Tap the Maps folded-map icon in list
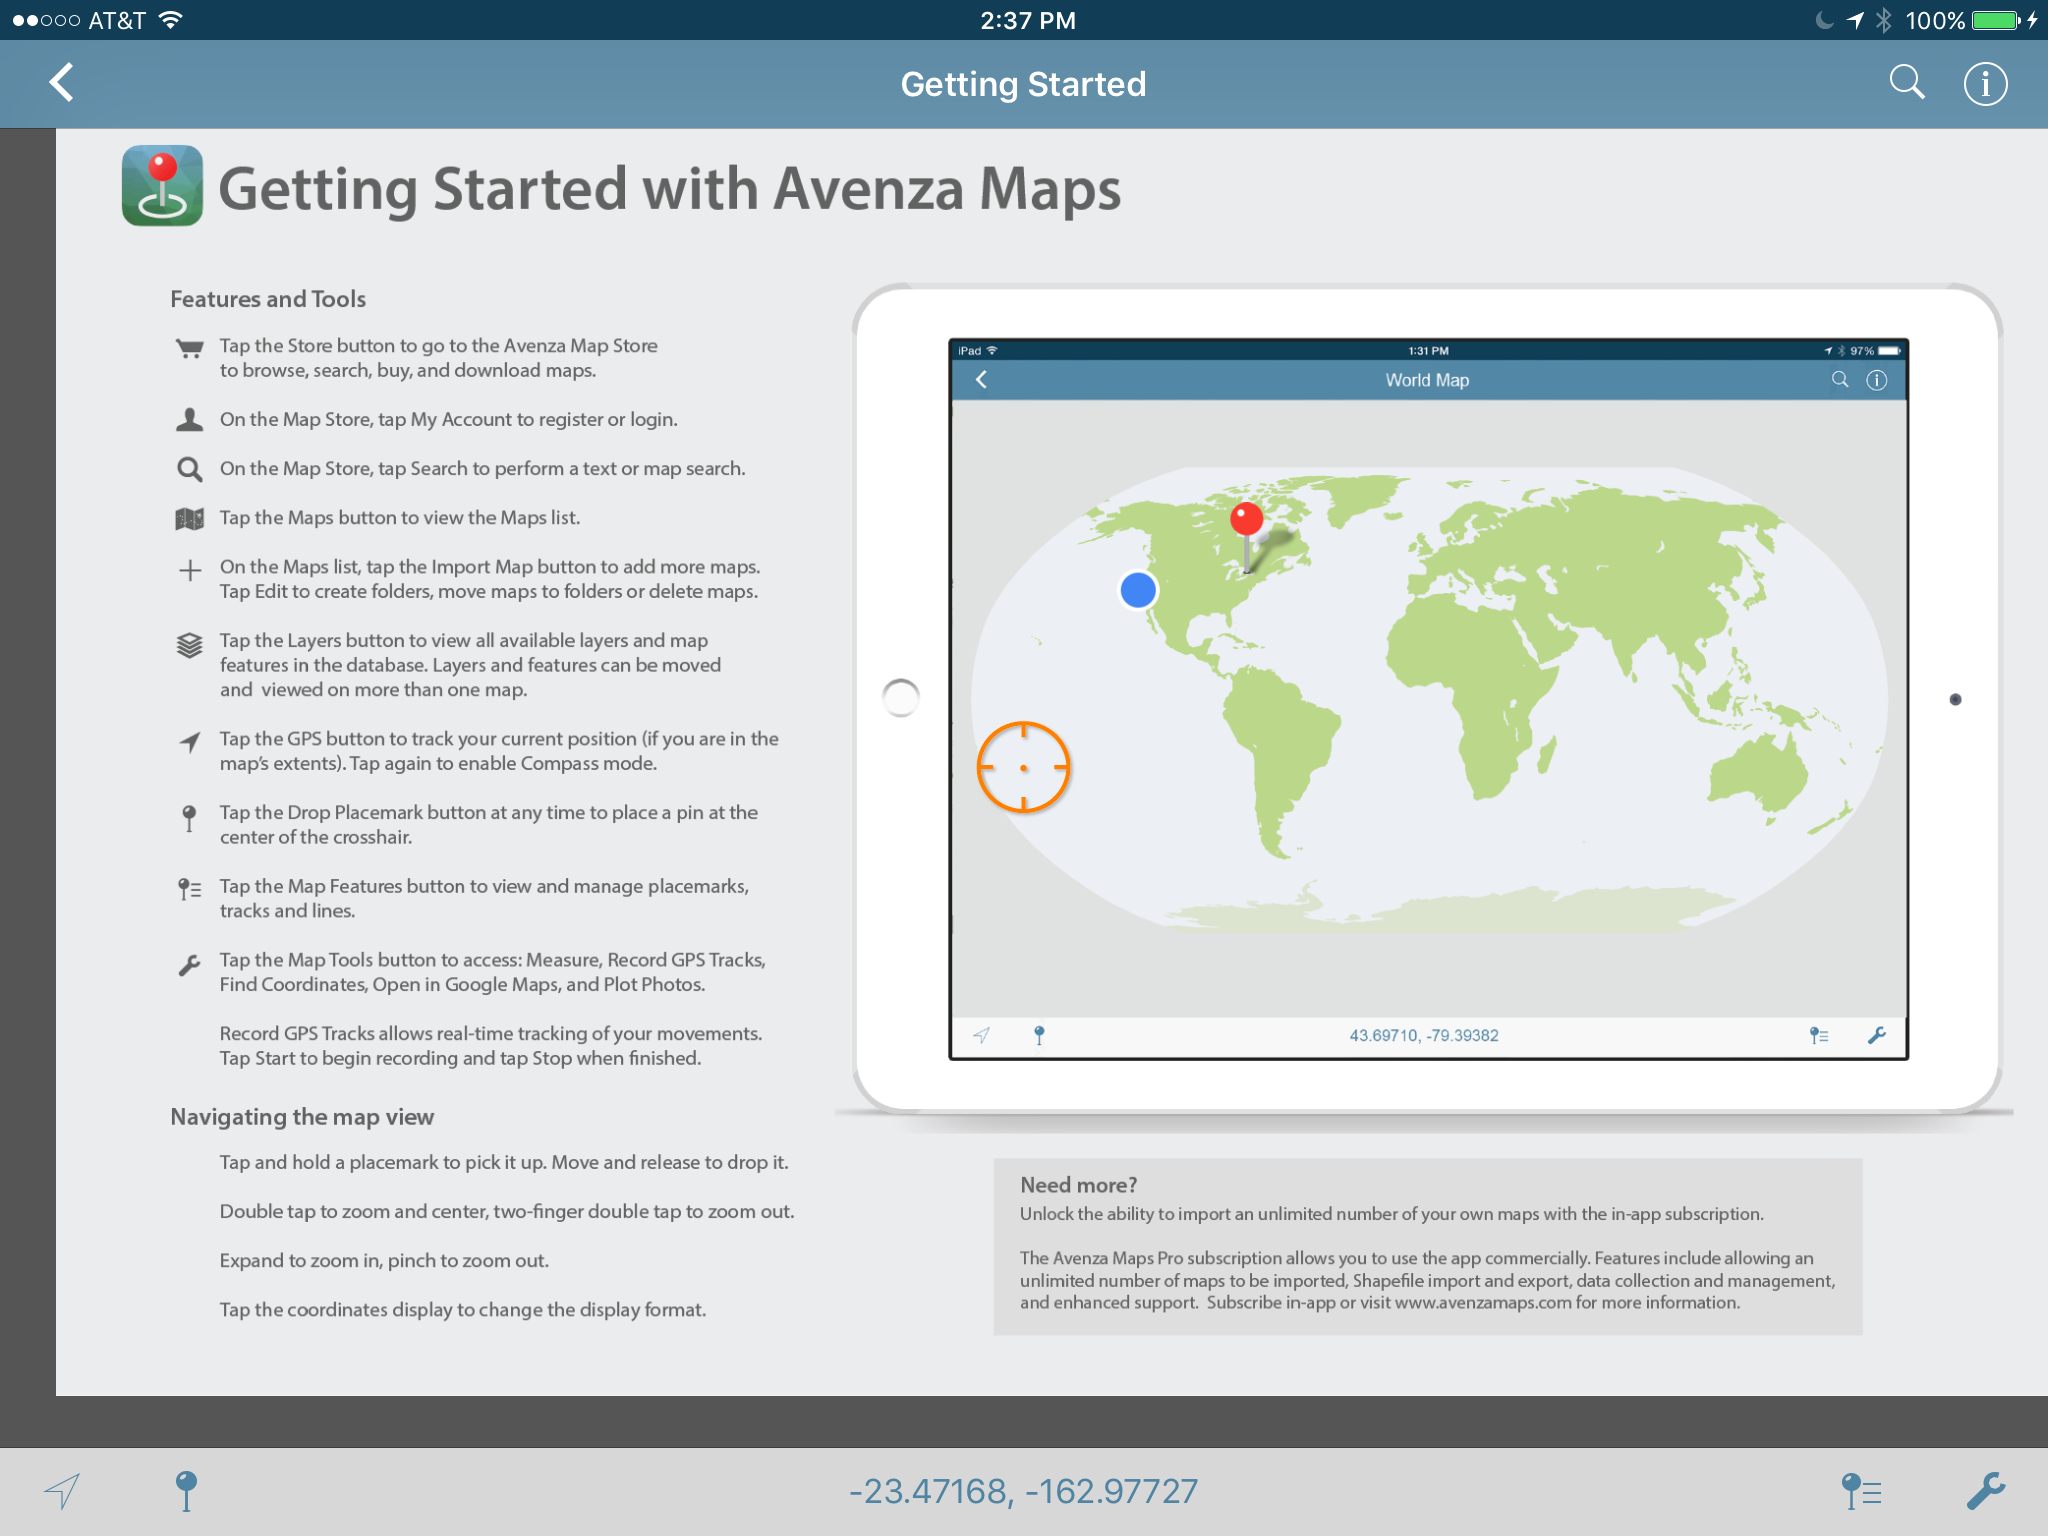Viewport: 2048px width, 1536px height. [x=189, y=518]
